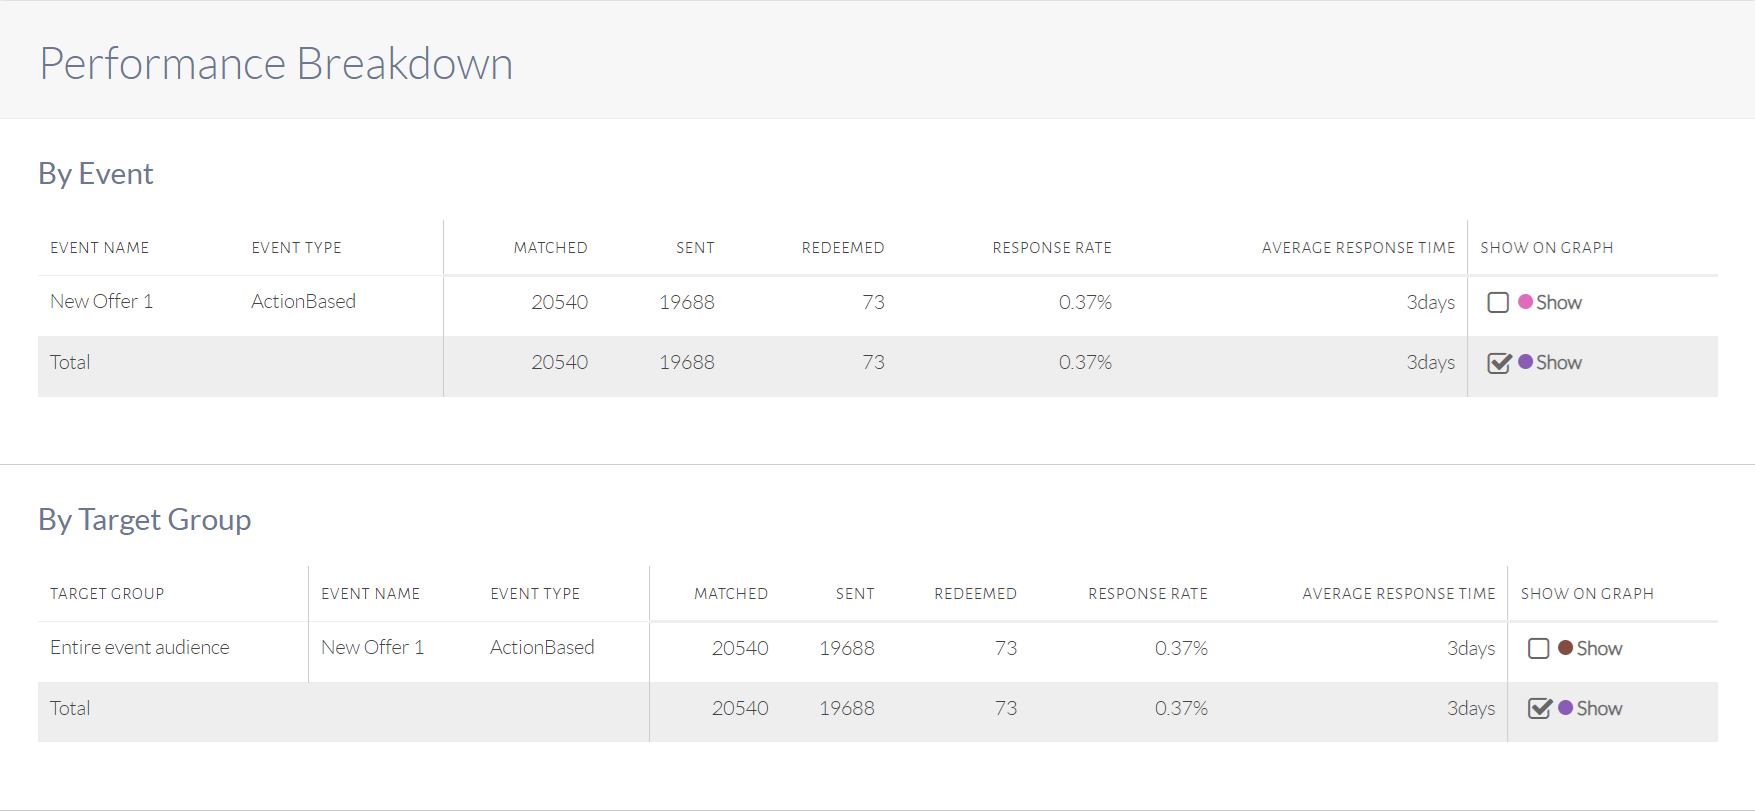
Task: Click the Target Group column header
Action: (107, 594)
